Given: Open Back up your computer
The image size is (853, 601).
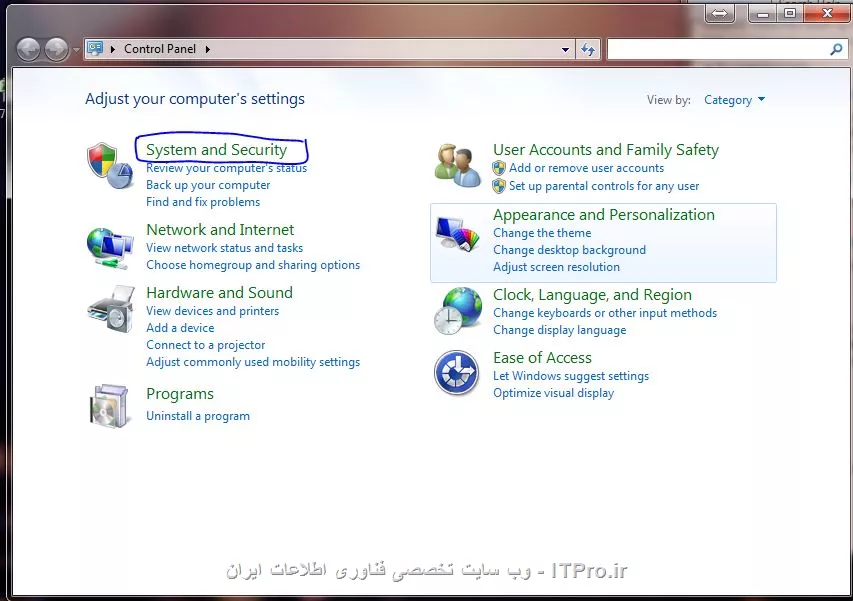Looking at the screenshot, I should point(208,185).
